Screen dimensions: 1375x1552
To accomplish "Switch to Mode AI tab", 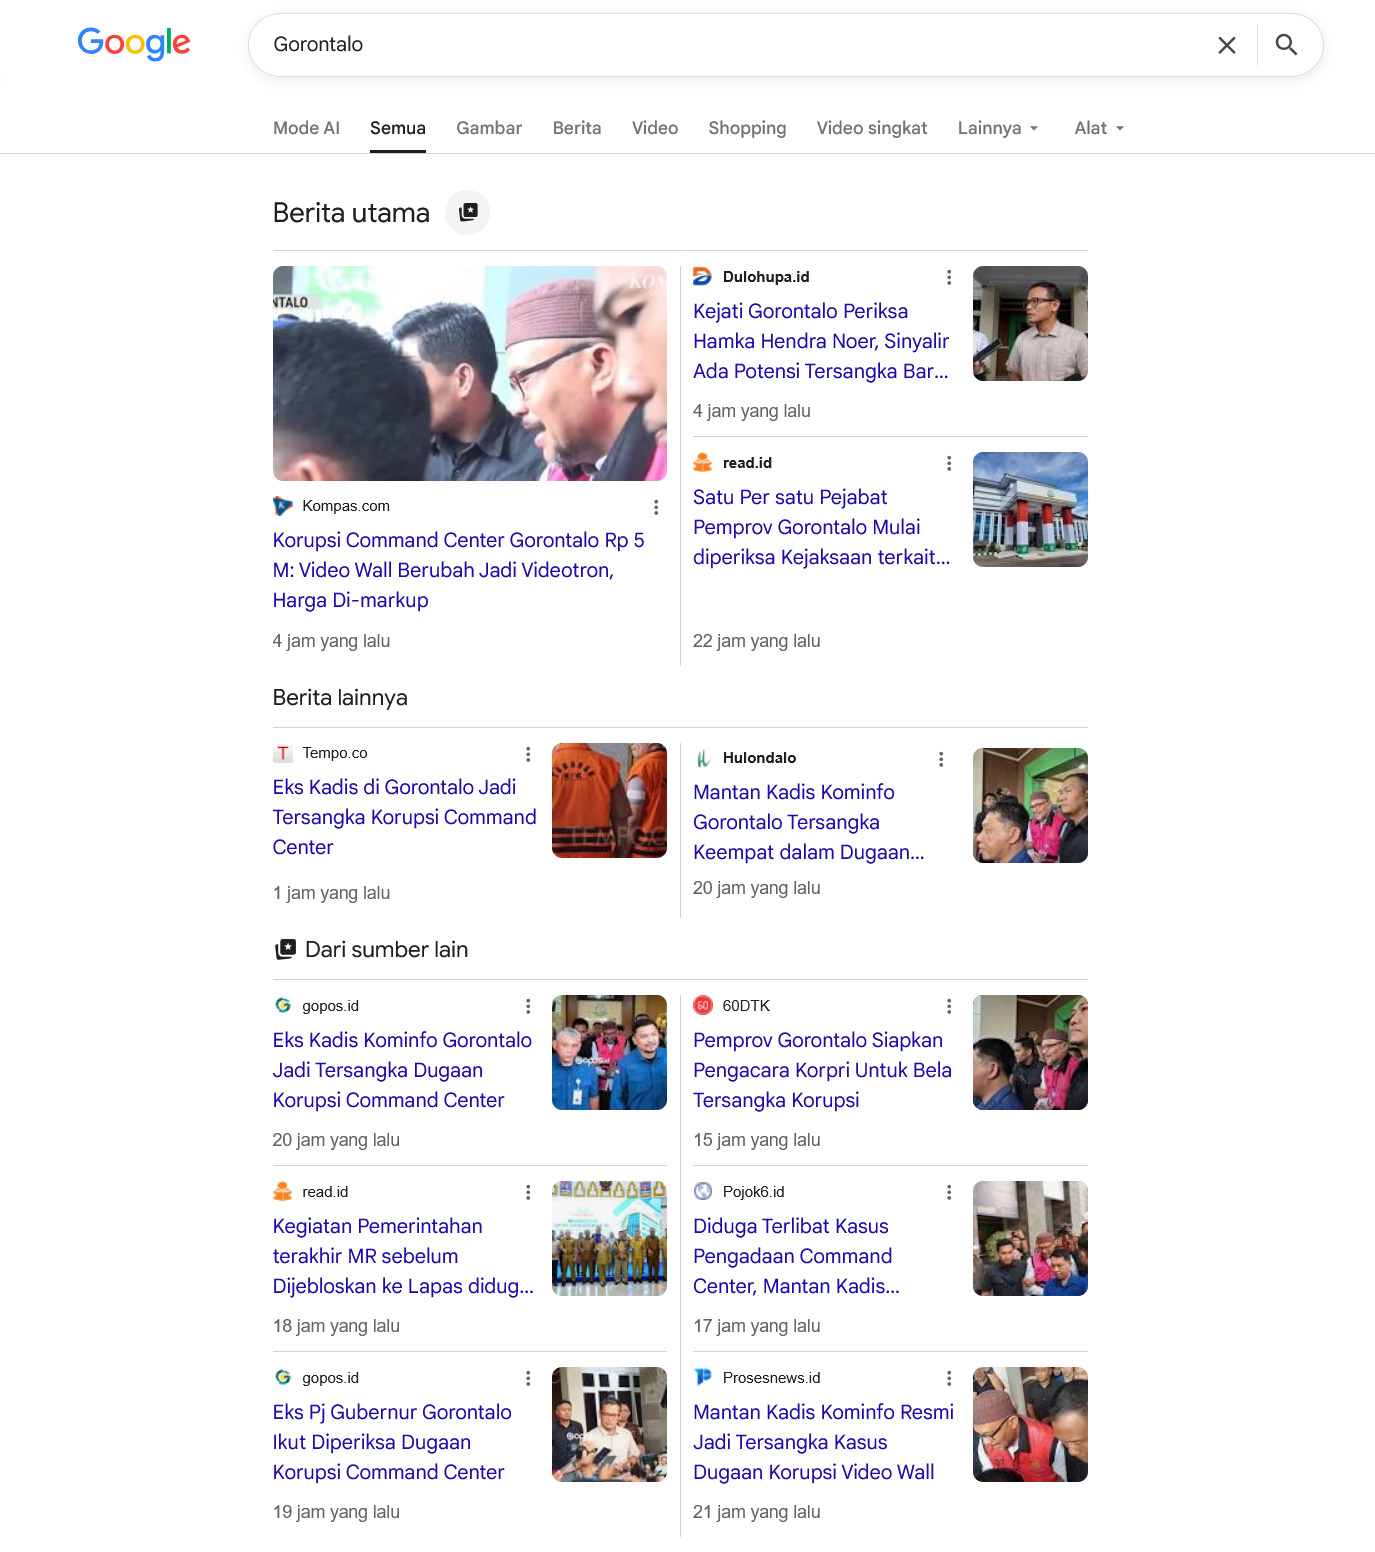I will point(306,128).
